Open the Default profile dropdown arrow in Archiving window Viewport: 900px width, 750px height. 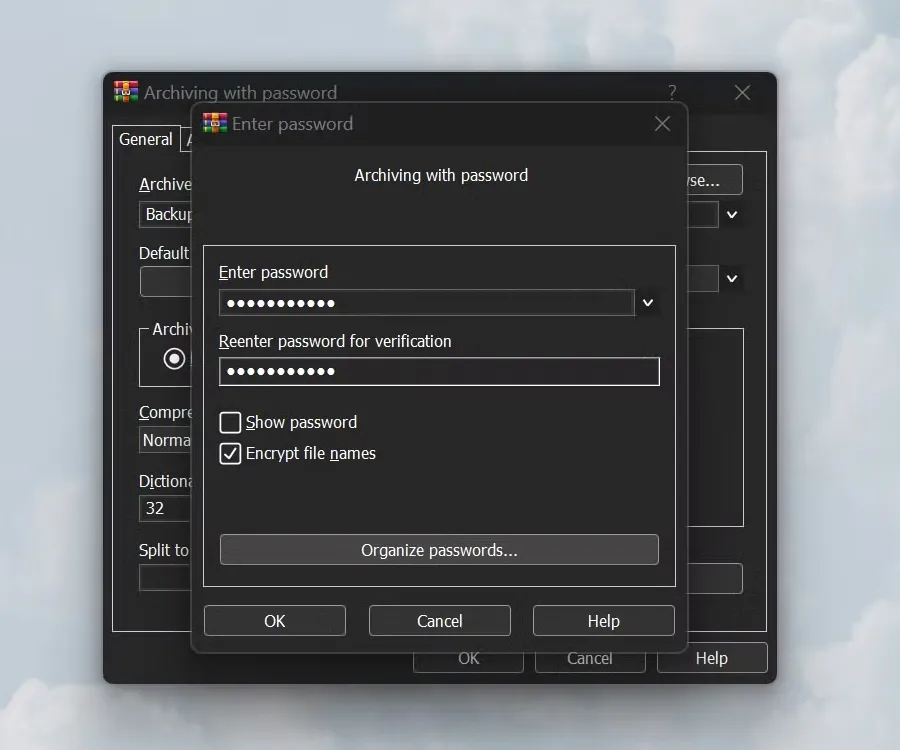pyautogui.click(x=732, y=279)
